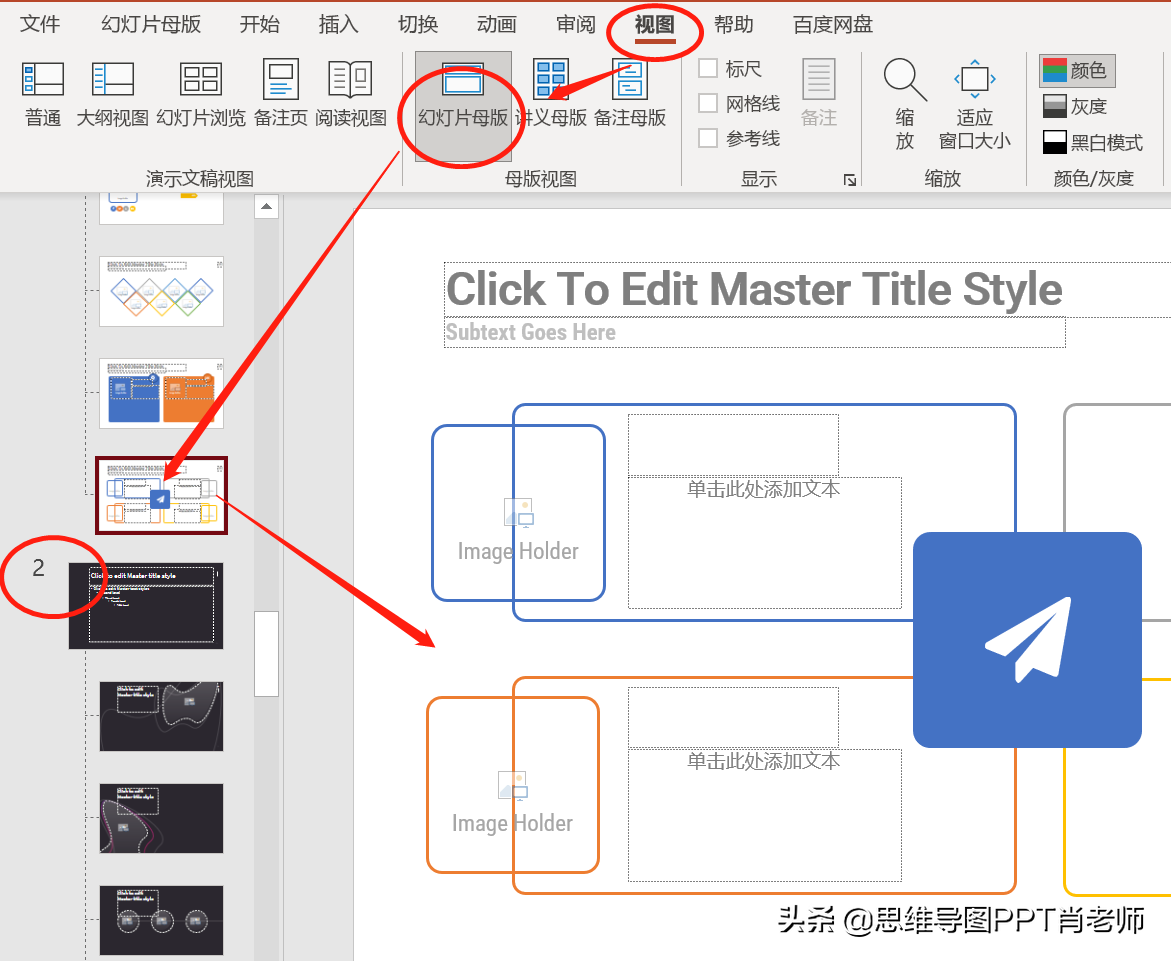Select dark layout with pink curved lines
This screenshot has width=1171, height=961.
(161, 818)
